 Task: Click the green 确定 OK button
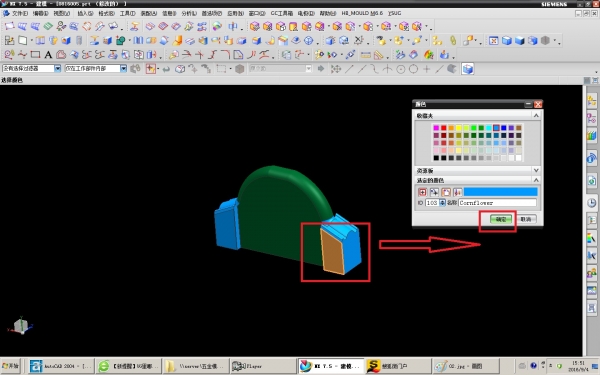click(x=501, y=219)
